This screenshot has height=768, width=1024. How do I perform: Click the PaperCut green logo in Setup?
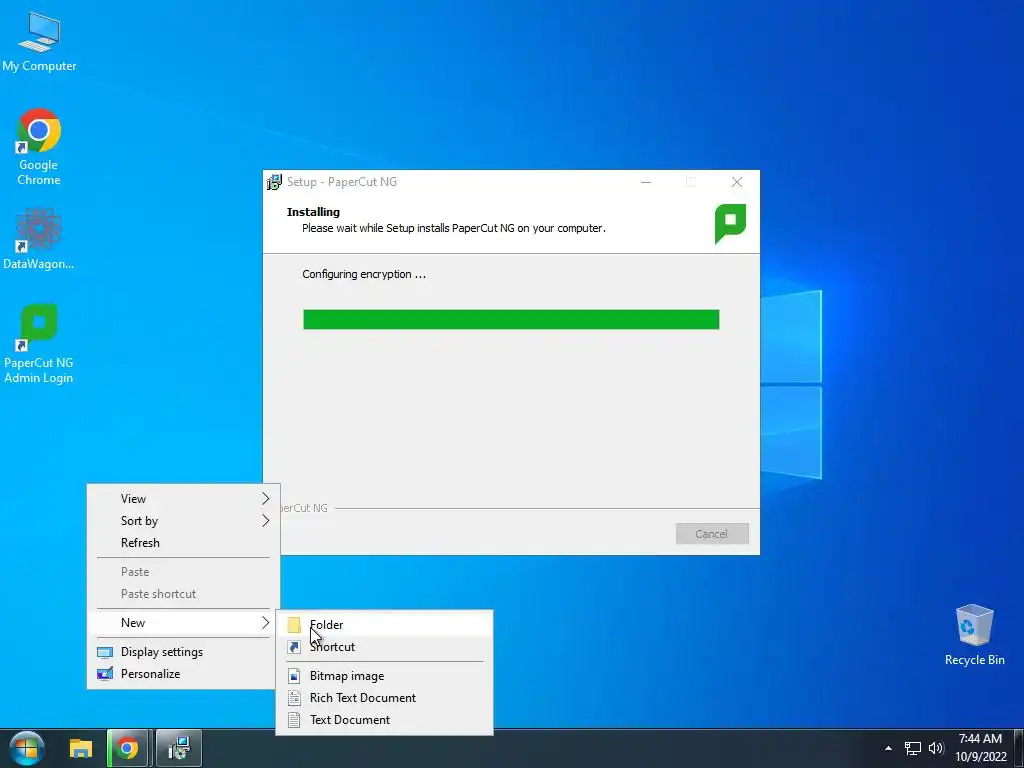(730, 223)
